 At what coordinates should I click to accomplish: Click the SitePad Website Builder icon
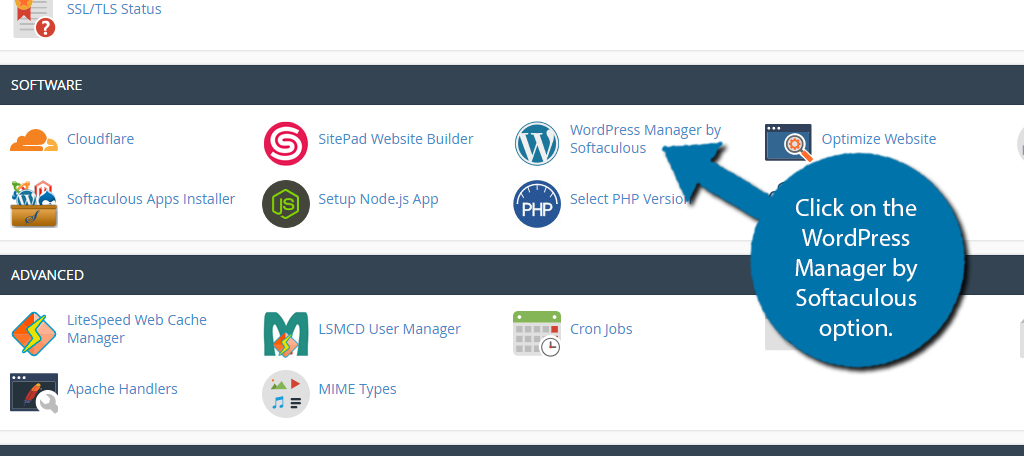click(x=285, y=144)
